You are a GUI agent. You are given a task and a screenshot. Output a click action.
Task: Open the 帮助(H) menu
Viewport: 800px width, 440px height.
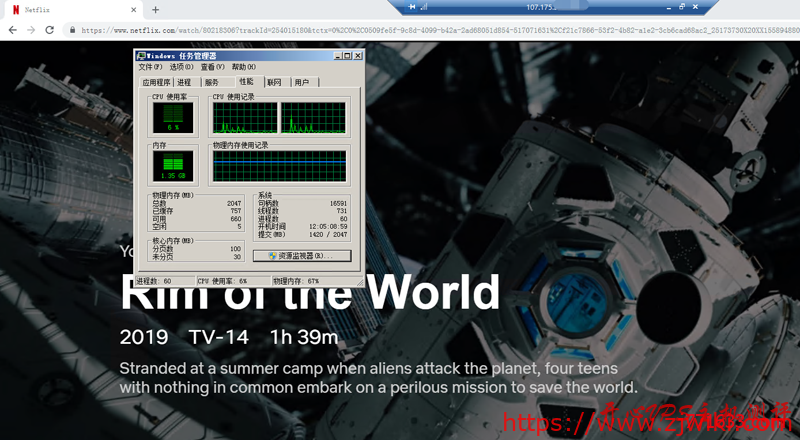[x=243, y=67]
